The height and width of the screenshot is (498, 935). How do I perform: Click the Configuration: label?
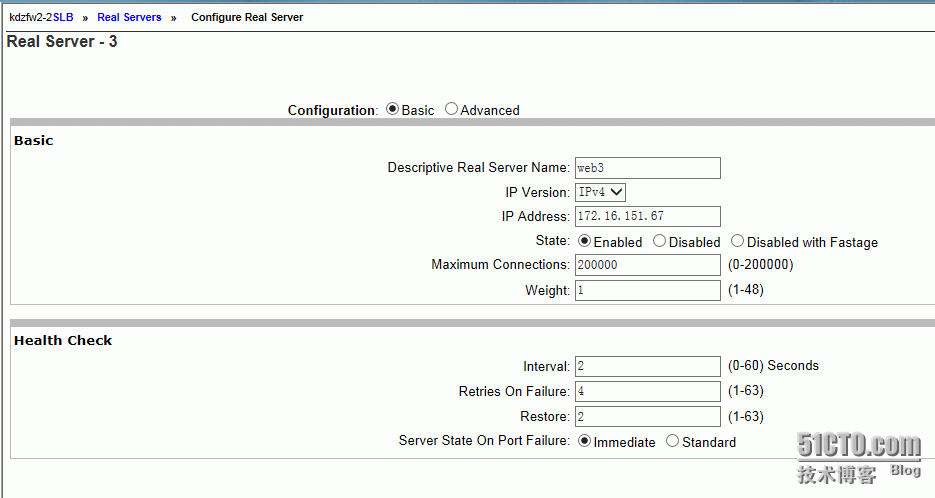tap(333, 110)
